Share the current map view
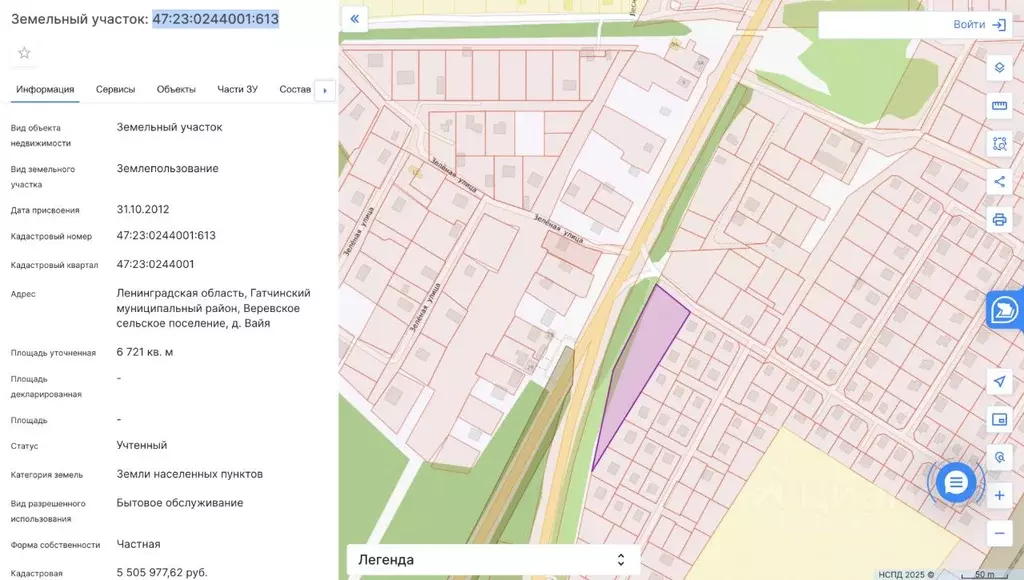The width and height of the screenshot is (1024, 580). (998, 181)
